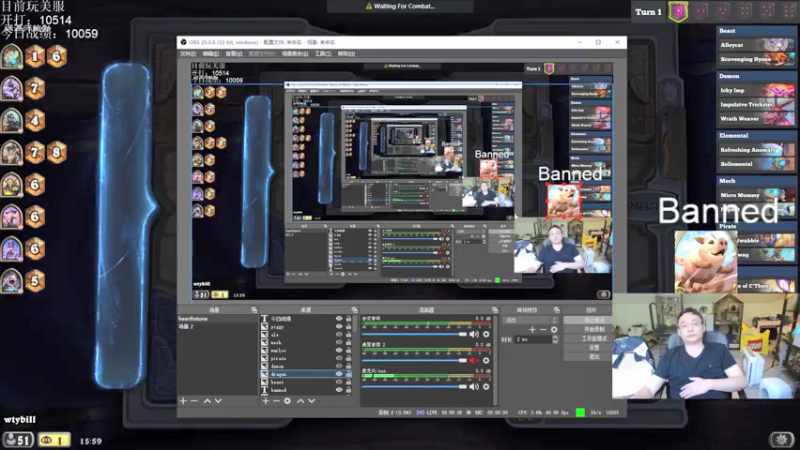Click the pig Banned minion portrait

point(705,261)
